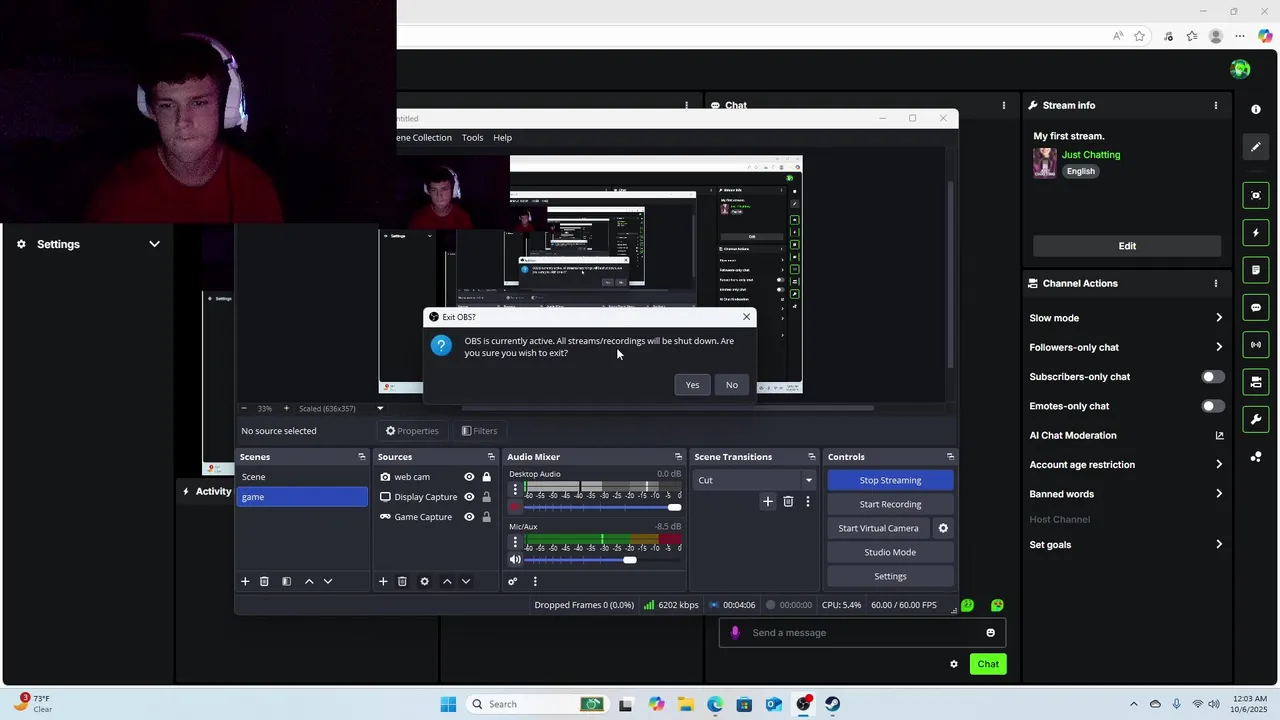Screen dimensions: 1280x720
Task: Select the Scene item in Scenes list
Action: point(302,477)
